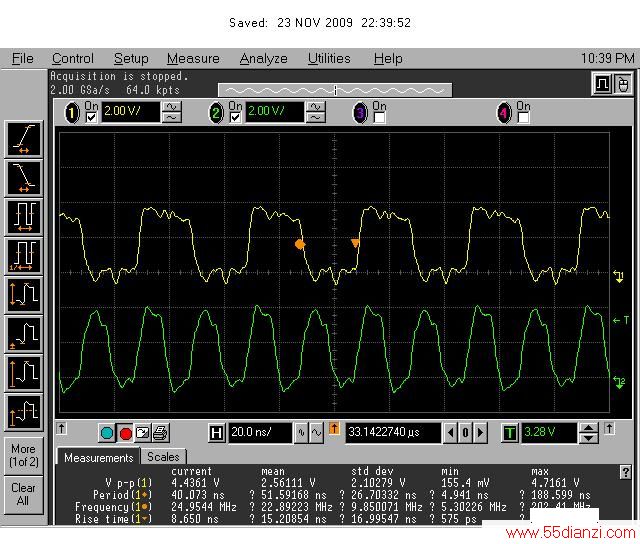Click the 20.0 ns/ timebase field
This screenshot has width=640, height=544.
pyautogui.click(x=260, y=433)
